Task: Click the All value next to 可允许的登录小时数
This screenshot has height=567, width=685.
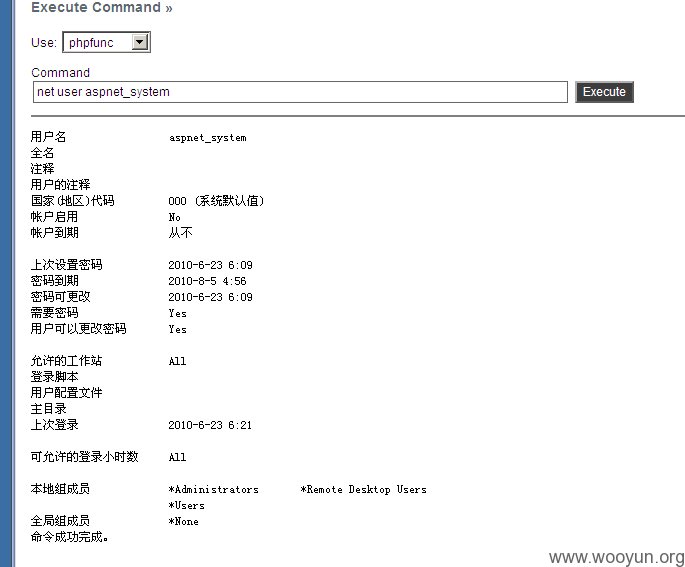Action: [177, 457]
